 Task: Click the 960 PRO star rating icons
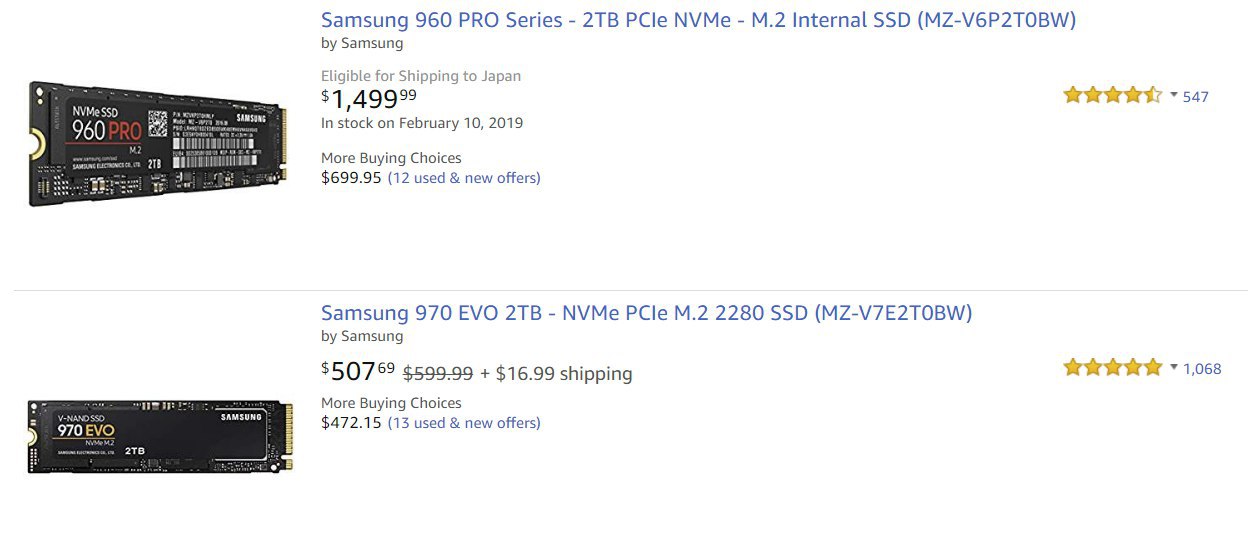(1111, 96)
